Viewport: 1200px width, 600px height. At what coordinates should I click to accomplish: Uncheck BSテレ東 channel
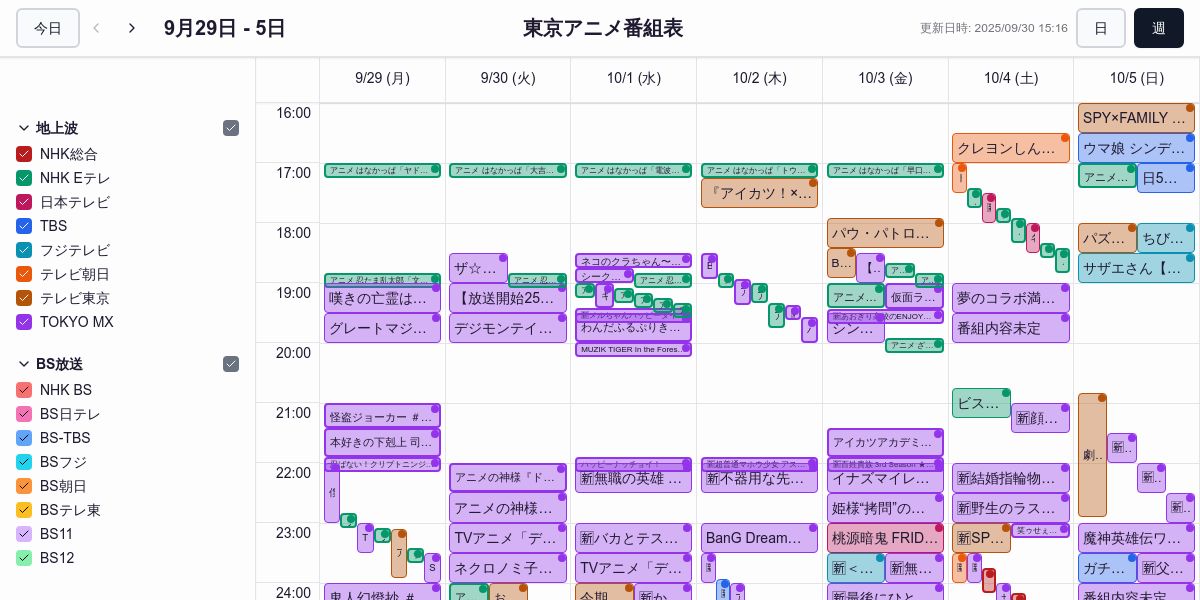(x=24, y=510)
